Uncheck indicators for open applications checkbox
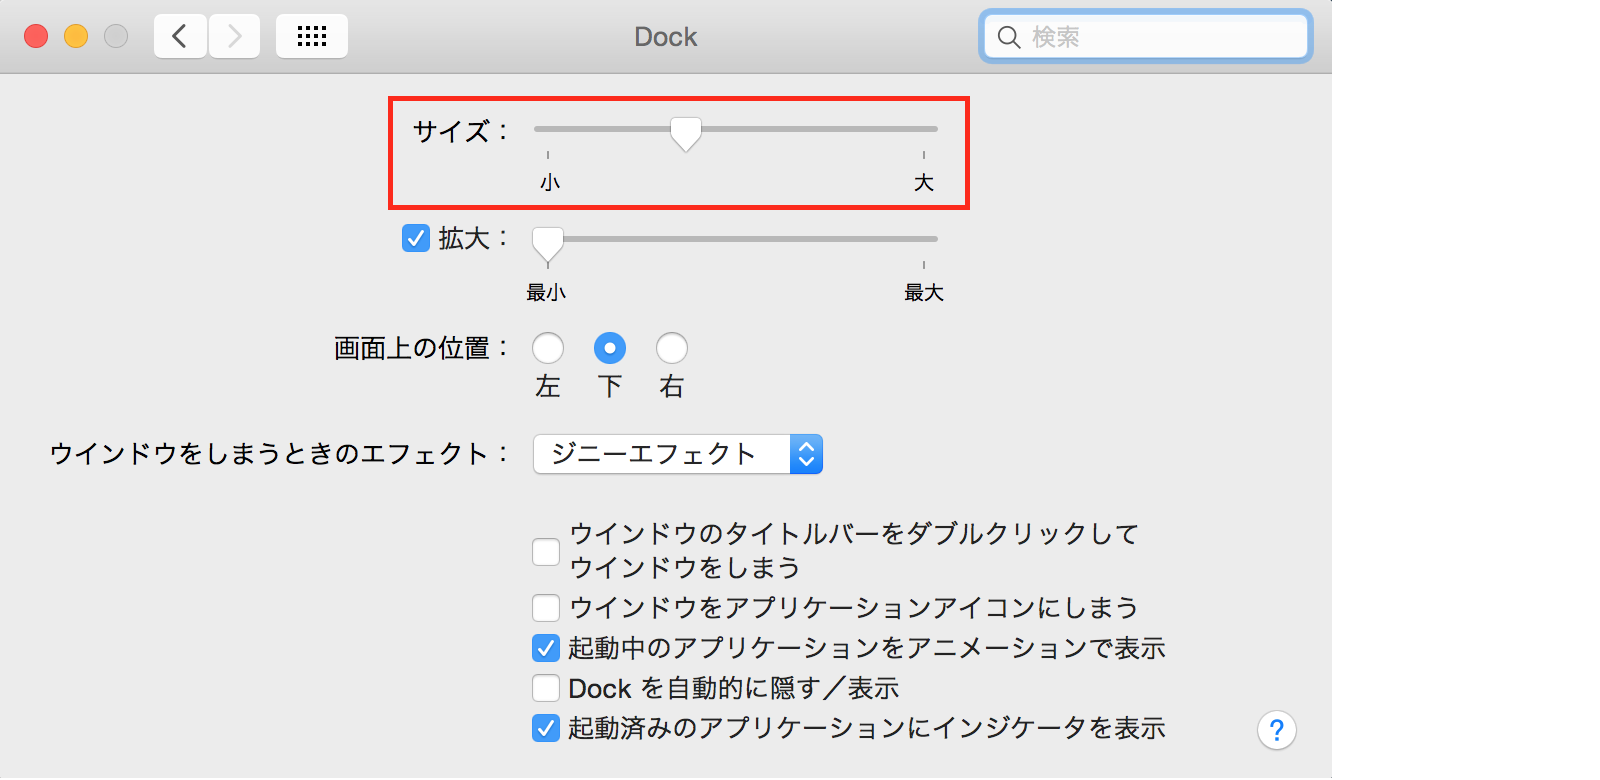Screen dimensions: 1600x780 546,728
